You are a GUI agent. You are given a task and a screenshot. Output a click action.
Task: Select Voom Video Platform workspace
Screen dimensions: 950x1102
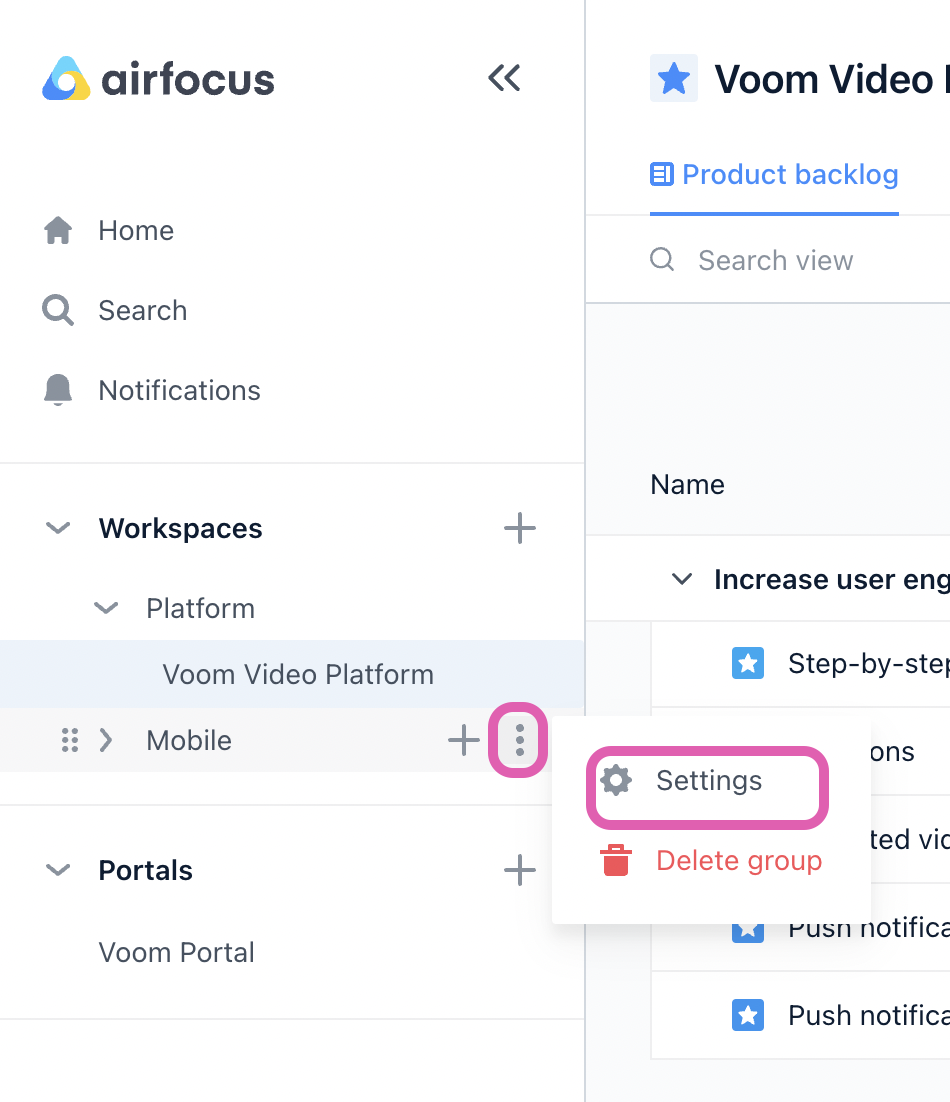[292, 674]
